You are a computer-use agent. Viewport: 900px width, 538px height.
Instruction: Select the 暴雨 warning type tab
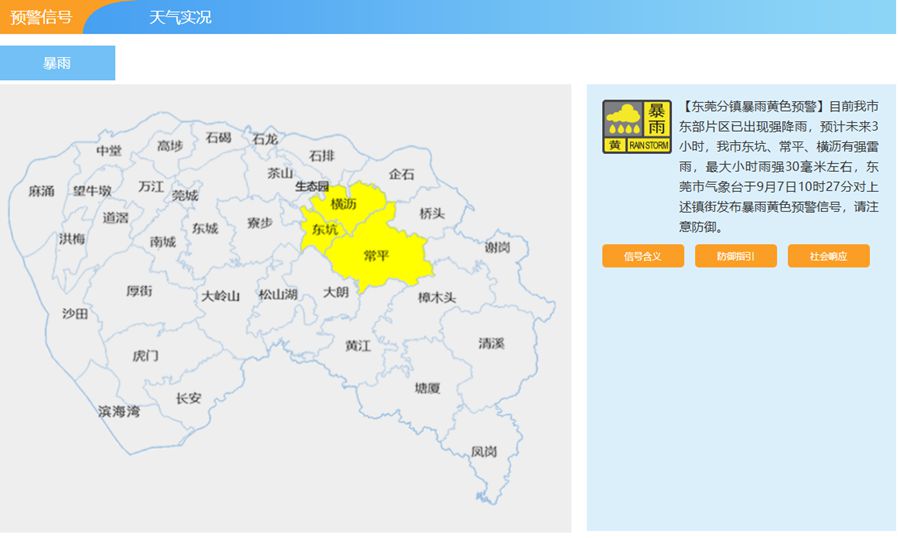57,63
